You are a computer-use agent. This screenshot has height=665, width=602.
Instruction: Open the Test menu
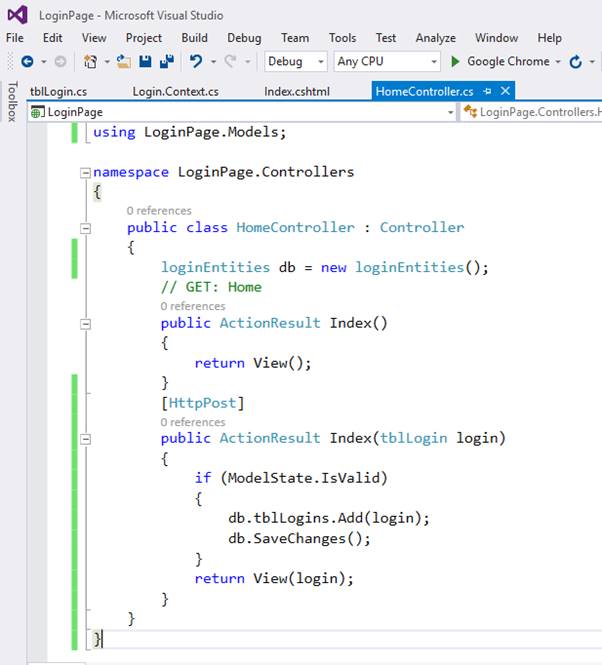point(386,38)
